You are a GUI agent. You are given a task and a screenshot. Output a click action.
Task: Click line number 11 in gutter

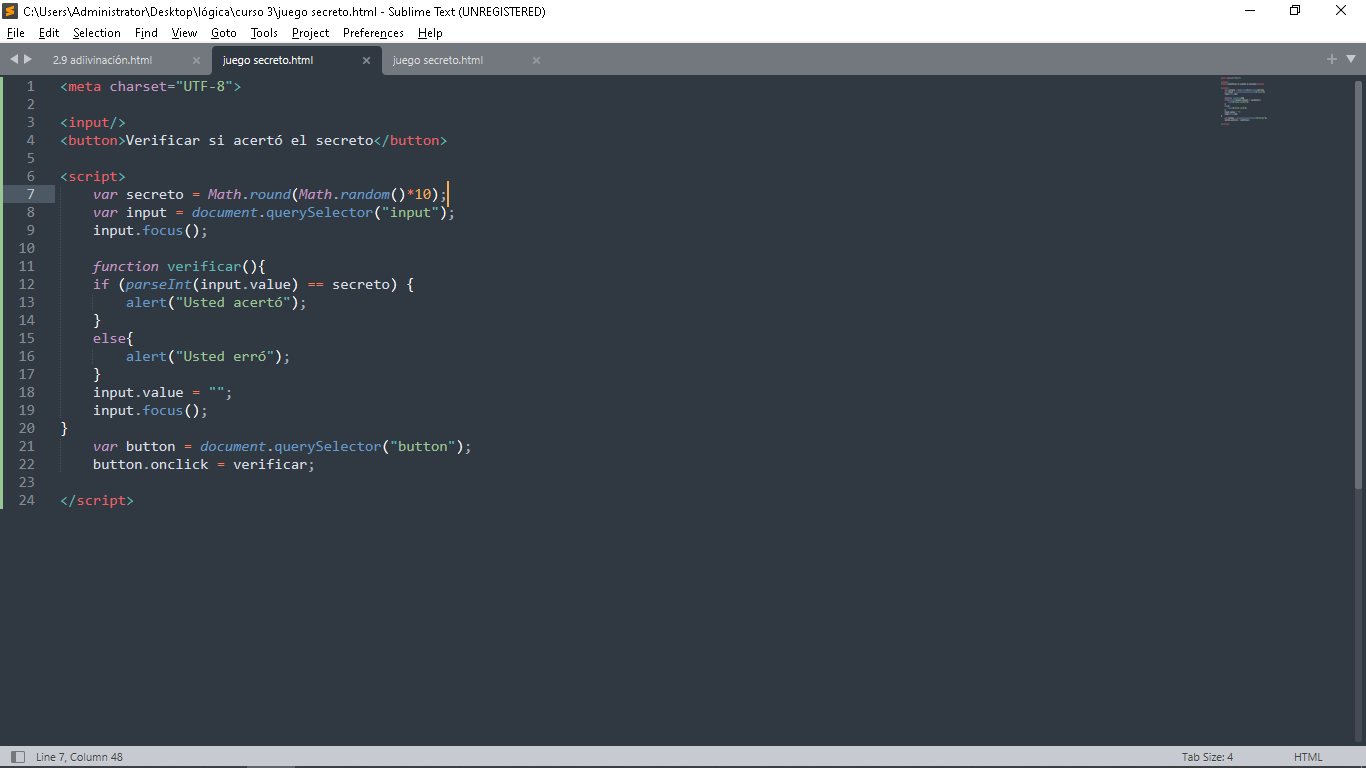pyautogui.click(x=27, y=266)
